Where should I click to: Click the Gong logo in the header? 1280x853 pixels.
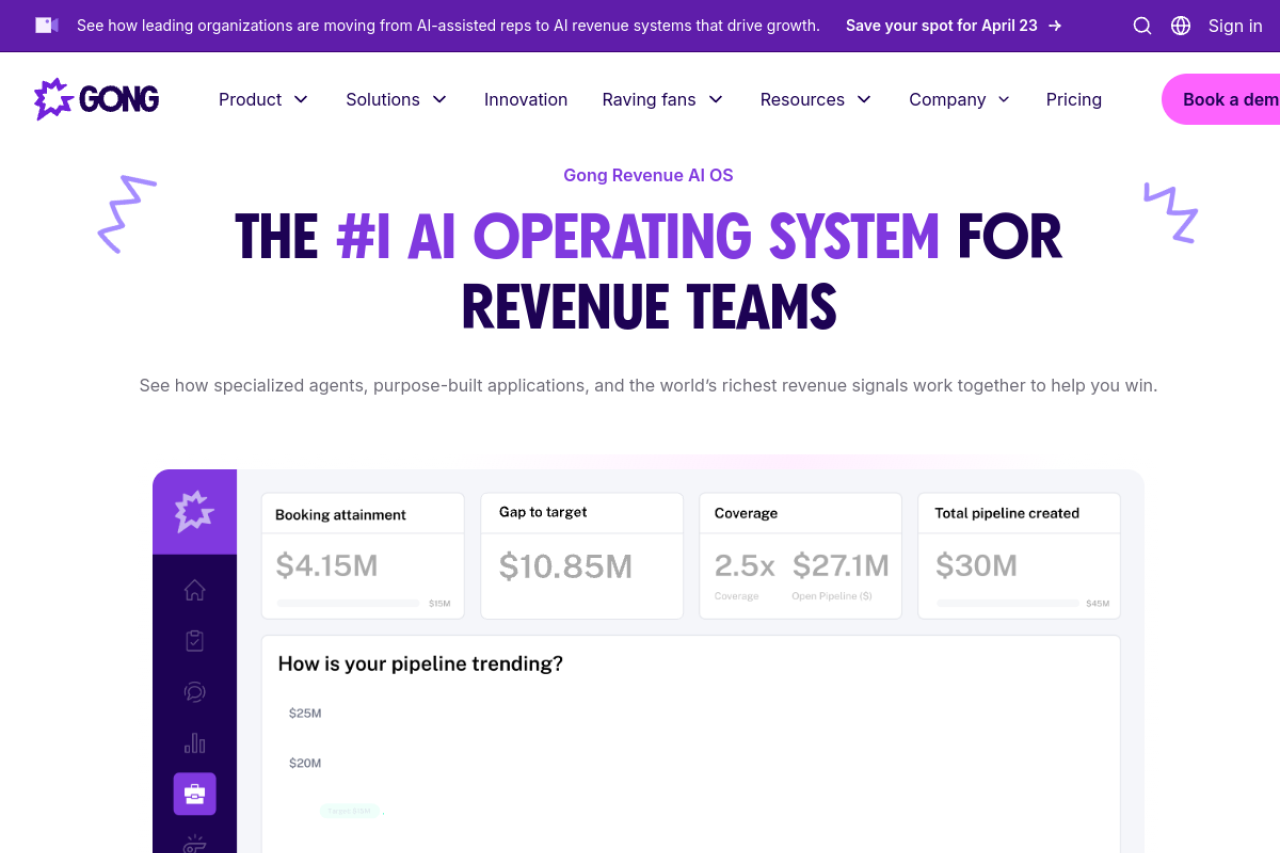[96, 99]
